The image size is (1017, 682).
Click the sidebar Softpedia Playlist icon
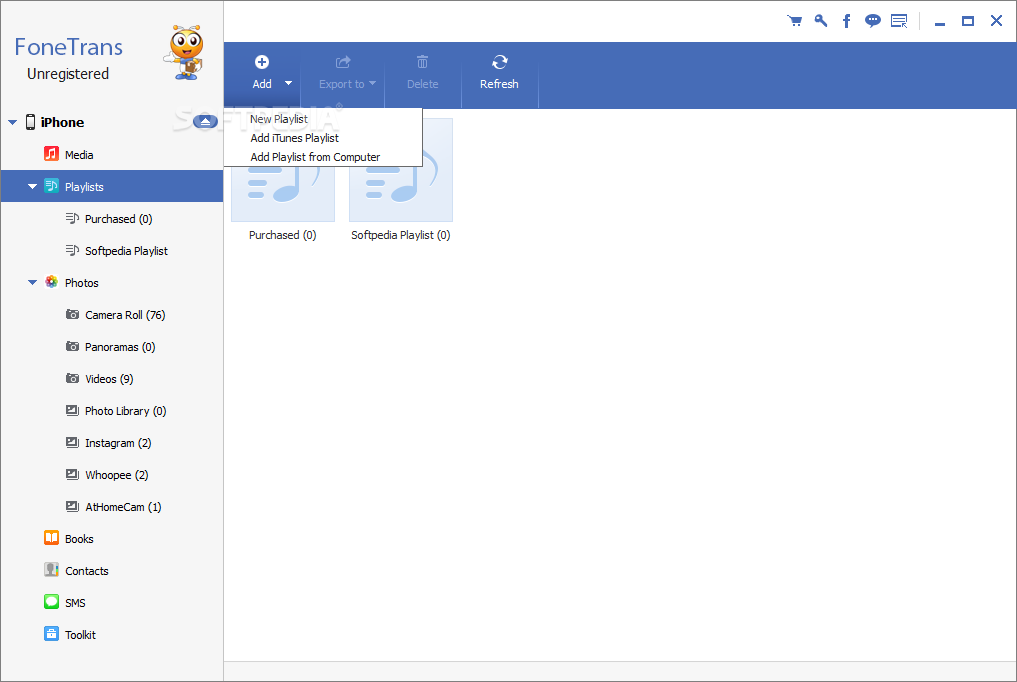(73, 250)
